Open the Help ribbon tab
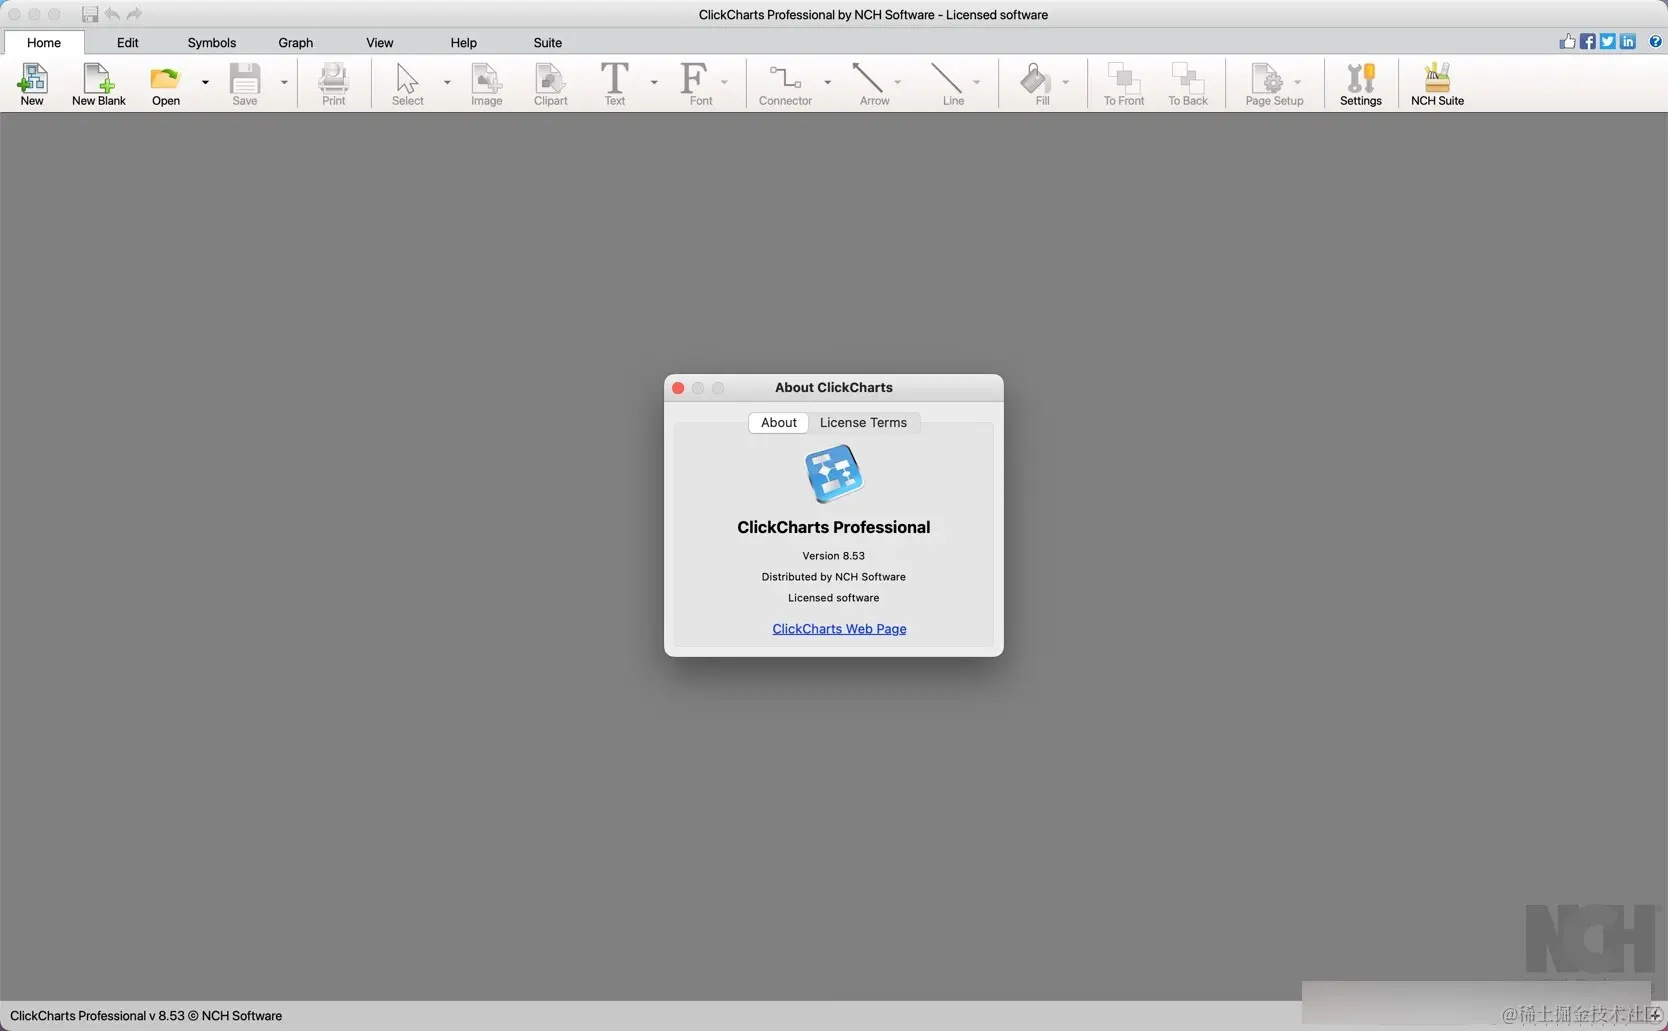The height and width of the screenshot is (1031, 1668). [463, 42]
